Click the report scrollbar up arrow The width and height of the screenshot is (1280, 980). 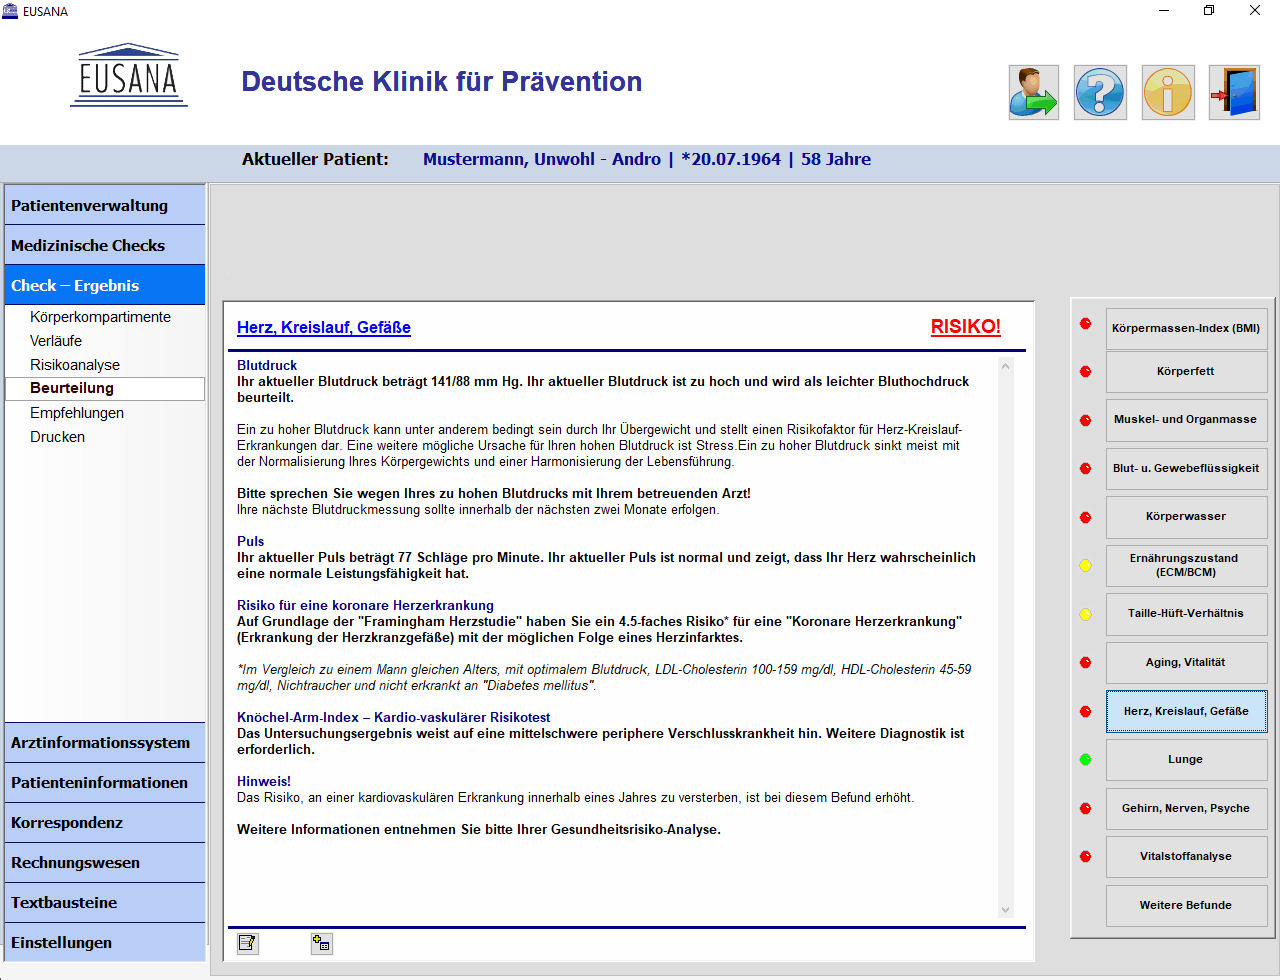1006,366
